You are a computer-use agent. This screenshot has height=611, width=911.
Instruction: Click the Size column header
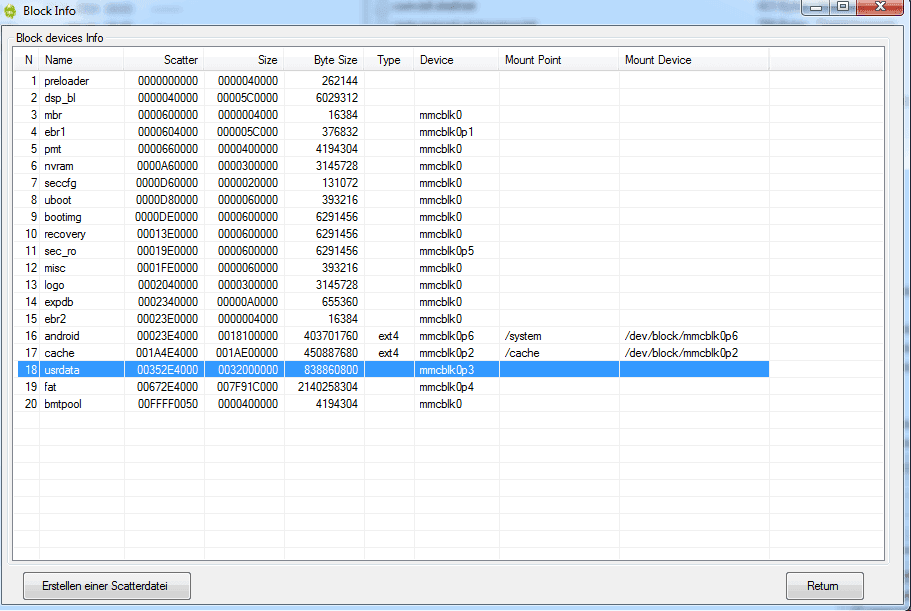244,60
